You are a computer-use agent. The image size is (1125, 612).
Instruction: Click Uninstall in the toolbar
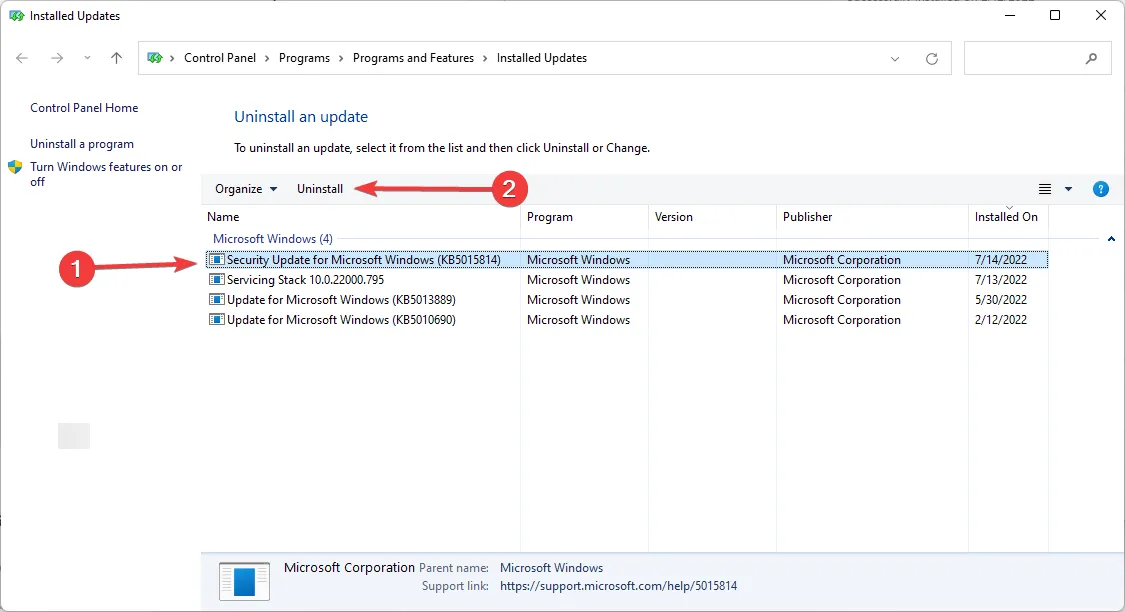point(320,189)
